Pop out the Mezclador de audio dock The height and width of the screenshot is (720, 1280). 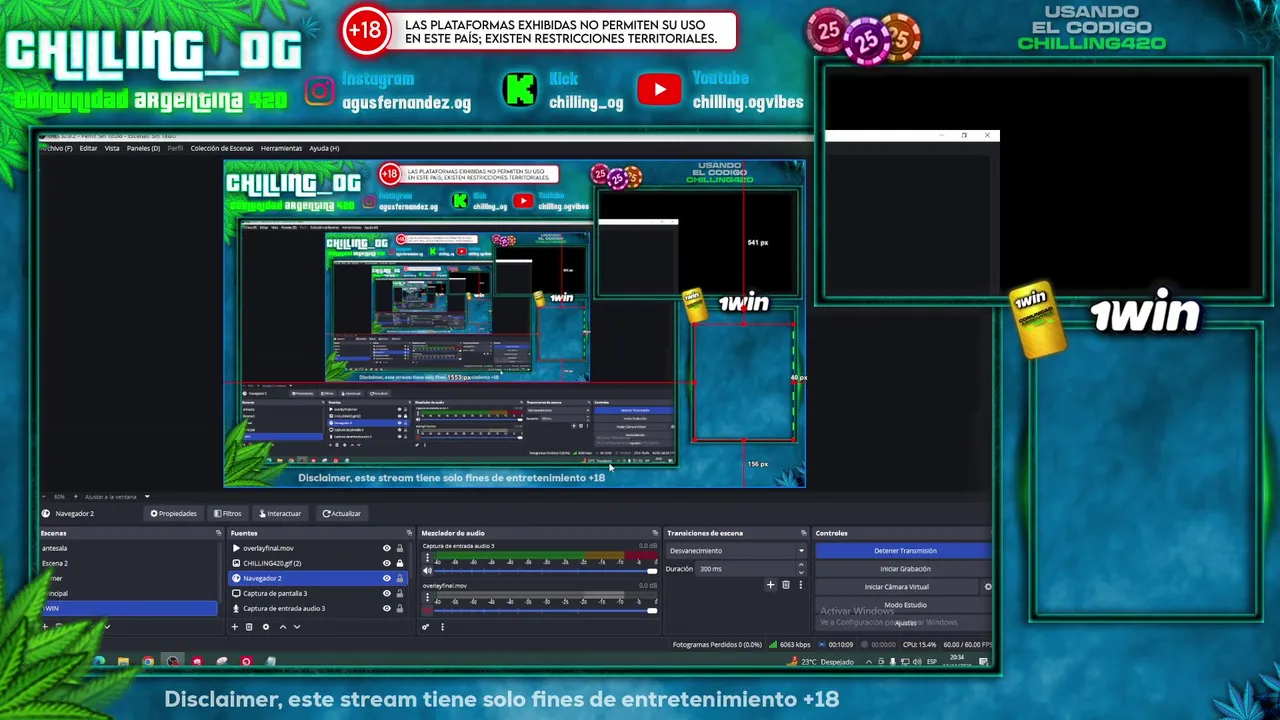click(655, 533)
